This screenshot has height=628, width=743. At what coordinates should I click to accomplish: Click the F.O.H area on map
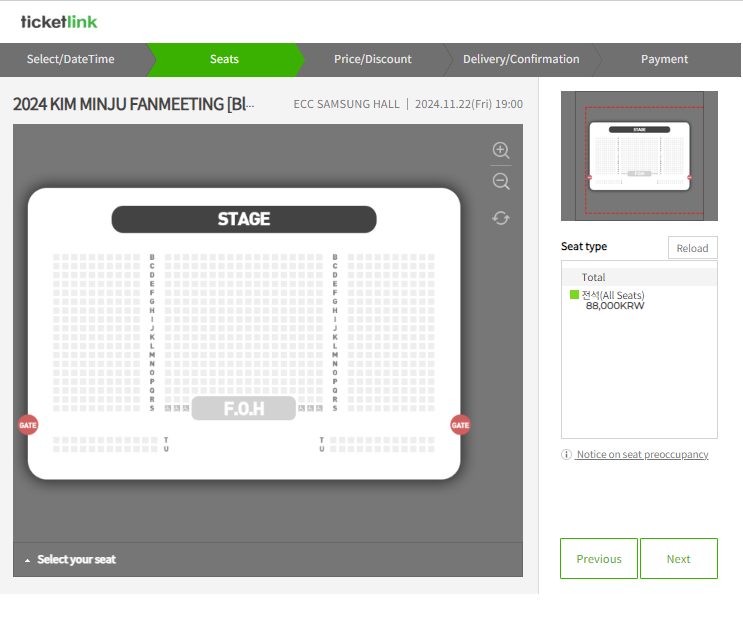click(x=244, y=409)
